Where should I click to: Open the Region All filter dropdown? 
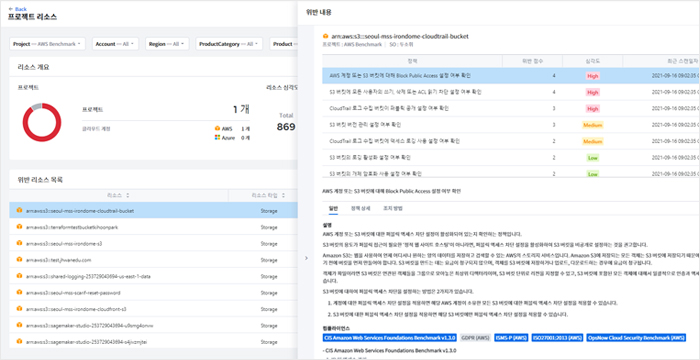(x=167, y=44)
